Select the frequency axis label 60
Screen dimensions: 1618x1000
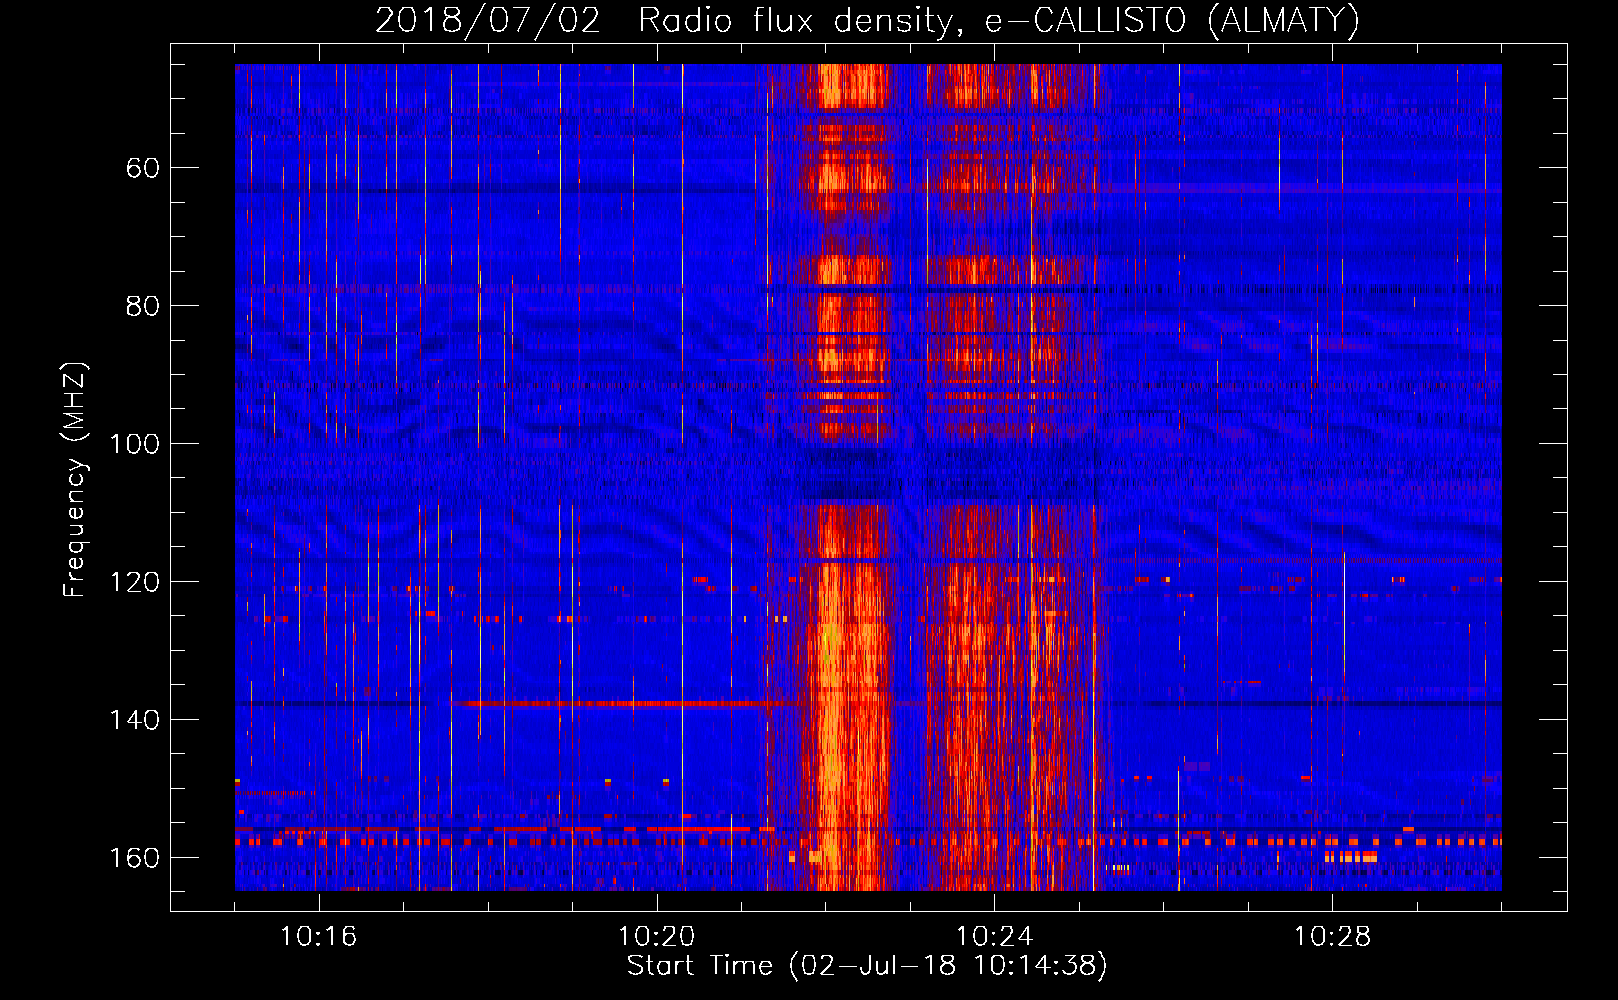pyautogui.click(x=143, y=168)
